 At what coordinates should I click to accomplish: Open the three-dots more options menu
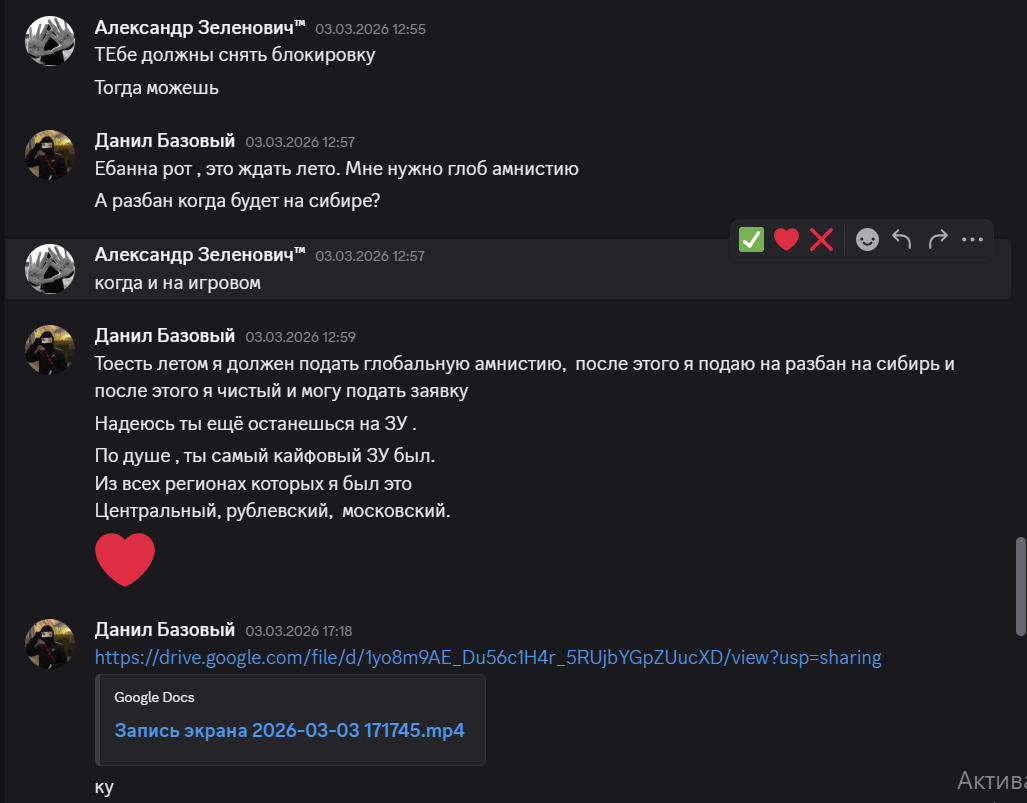tap(973, 240)
